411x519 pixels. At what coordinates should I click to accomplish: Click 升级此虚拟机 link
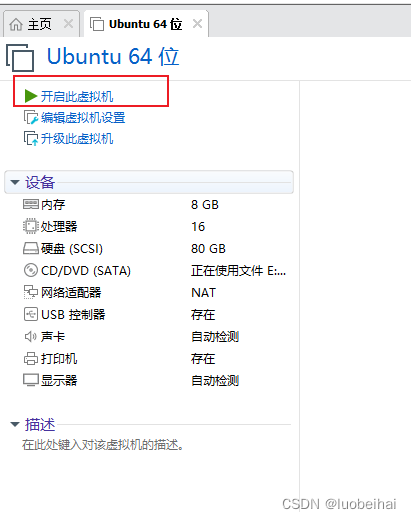coord(77,139)
